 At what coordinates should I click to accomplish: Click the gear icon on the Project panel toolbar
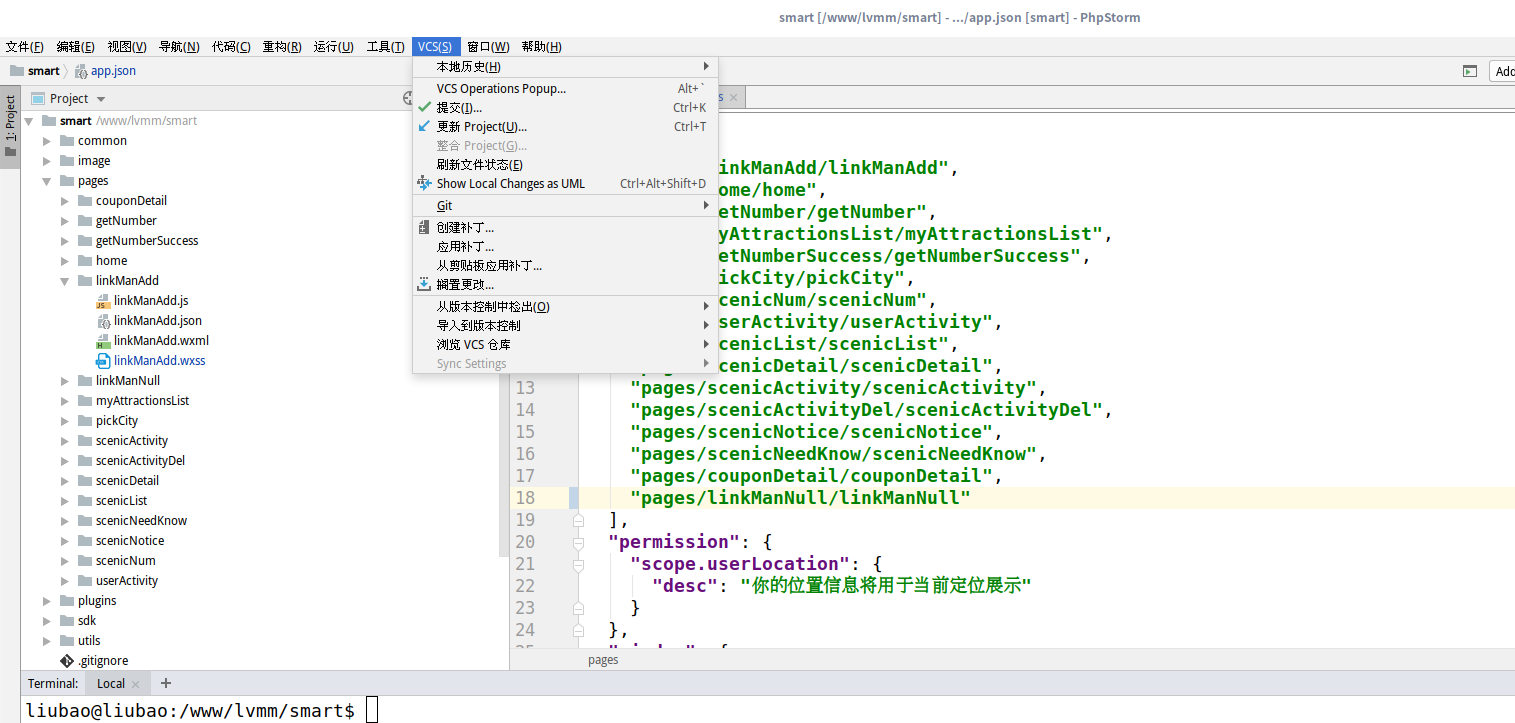pyautogui.click(x=408, y=98)
